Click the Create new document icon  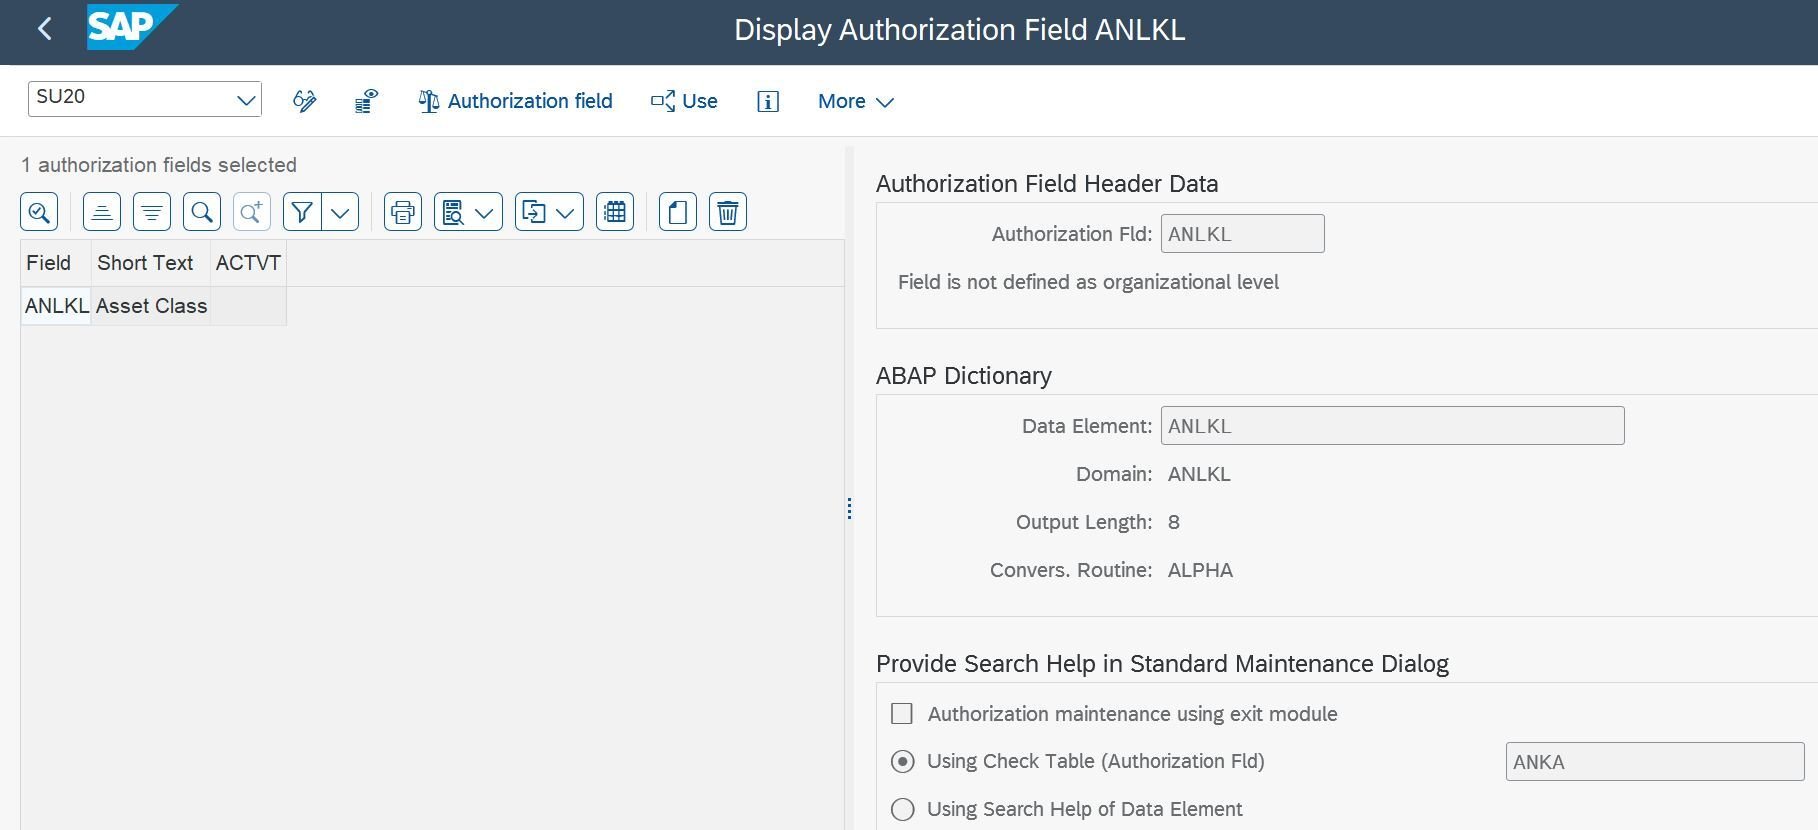(x=677, y=212)
